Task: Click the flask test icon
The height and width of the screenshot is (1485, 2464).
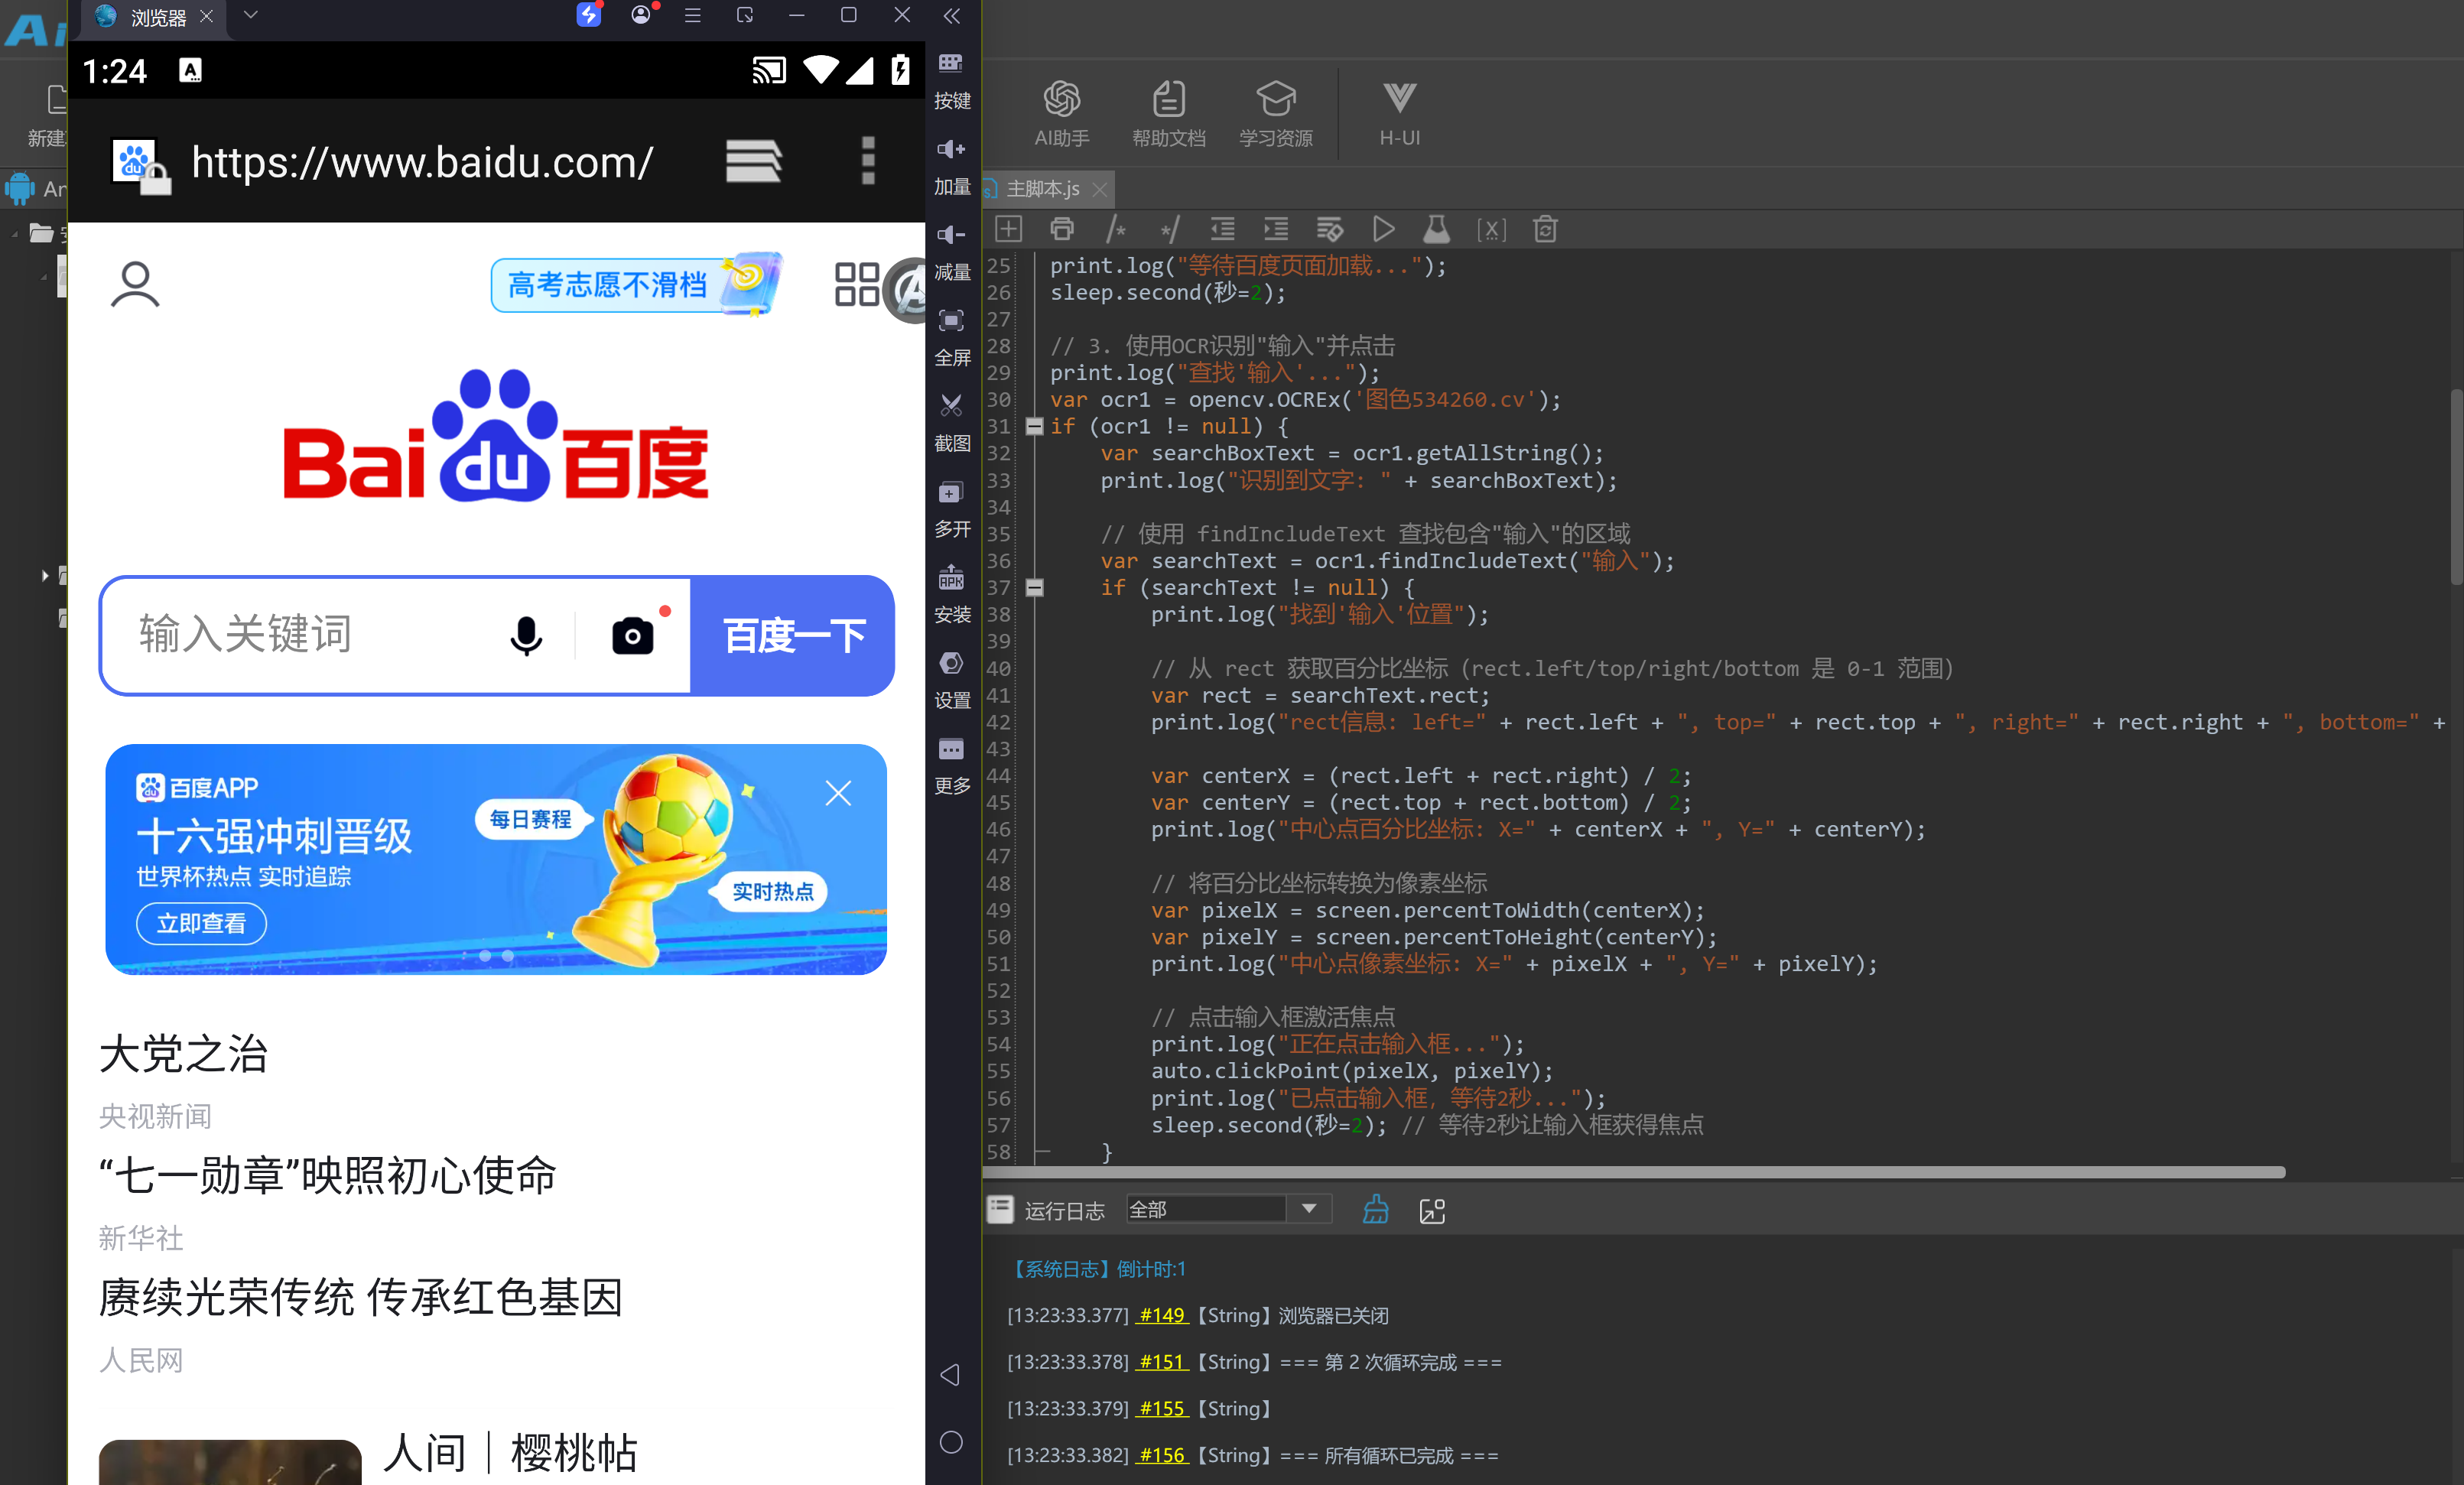Action: click(x=1436, y=229)
